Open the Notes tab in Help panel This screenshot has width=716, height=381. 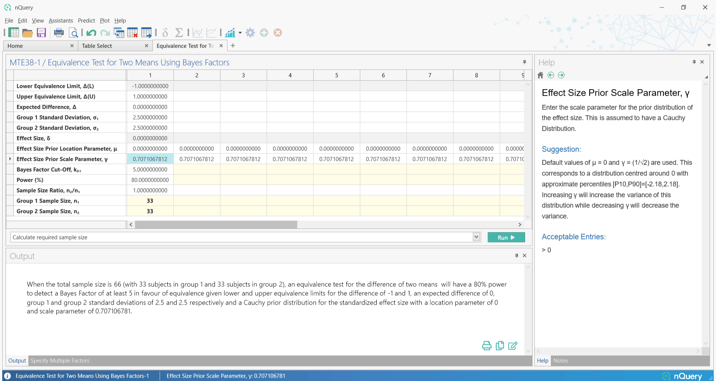click(x=561, y=360)
